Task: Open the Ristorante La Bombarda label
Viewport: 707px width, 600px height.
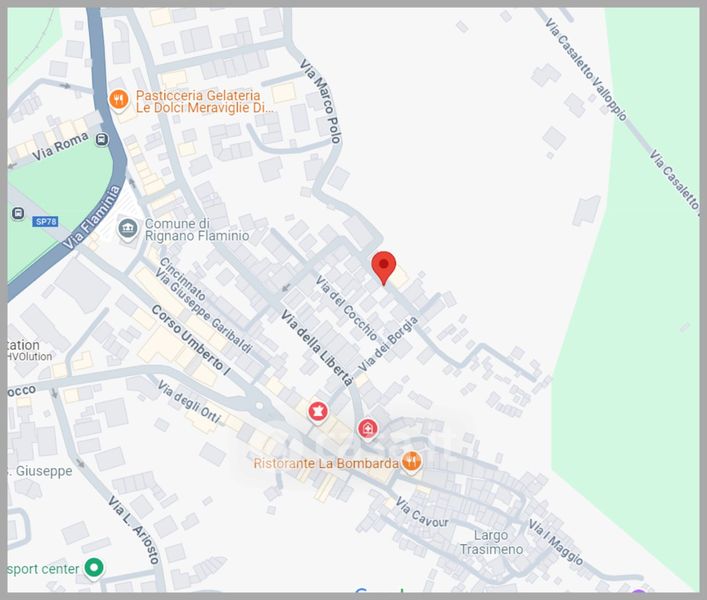Action: [325, 463]
